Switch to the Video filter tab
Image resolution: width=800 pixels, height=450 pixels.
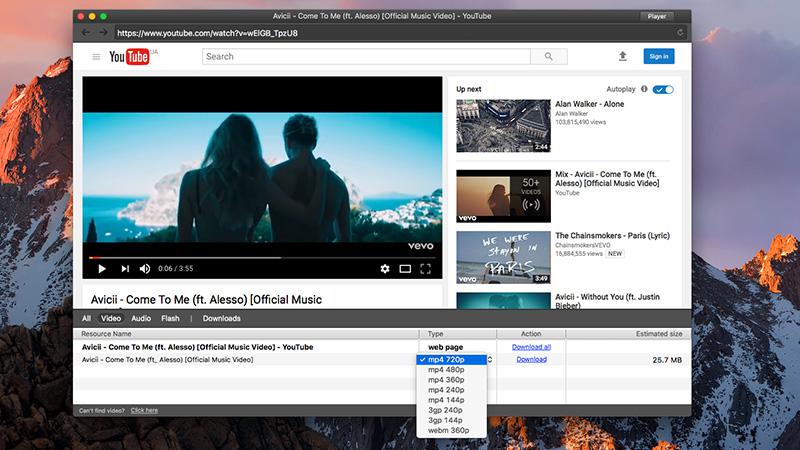click(111, 318)
